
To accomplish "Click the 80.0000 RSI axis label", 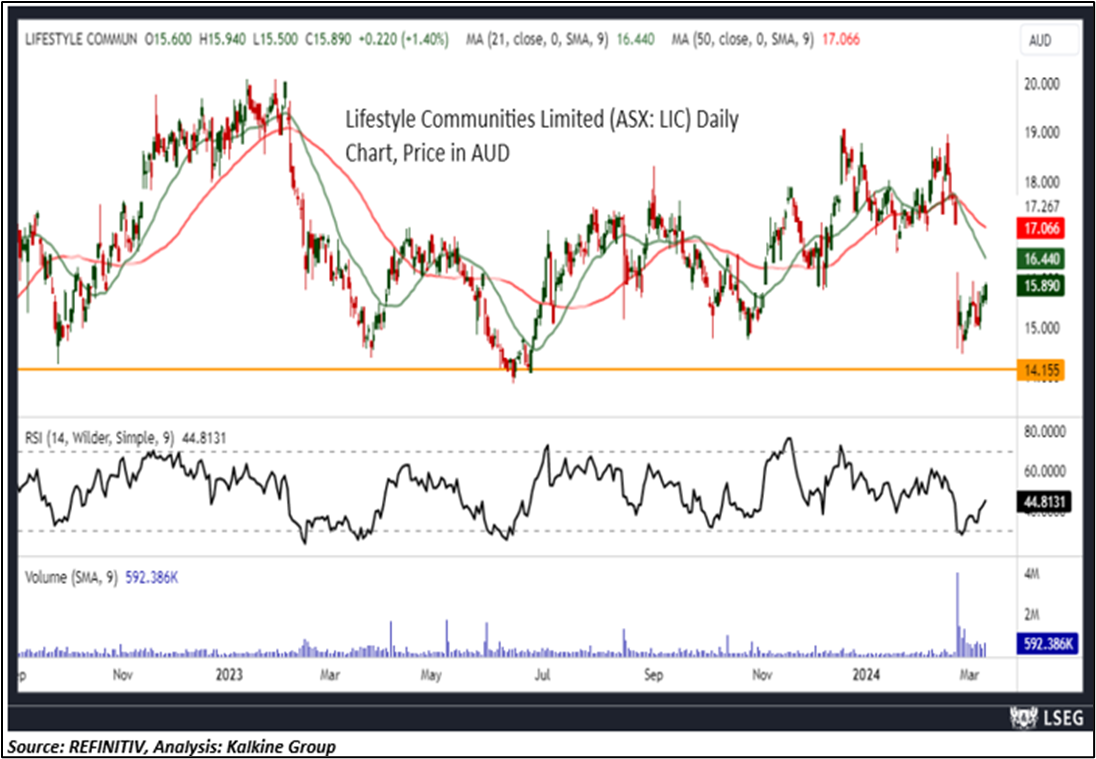I will (1045, 432).
